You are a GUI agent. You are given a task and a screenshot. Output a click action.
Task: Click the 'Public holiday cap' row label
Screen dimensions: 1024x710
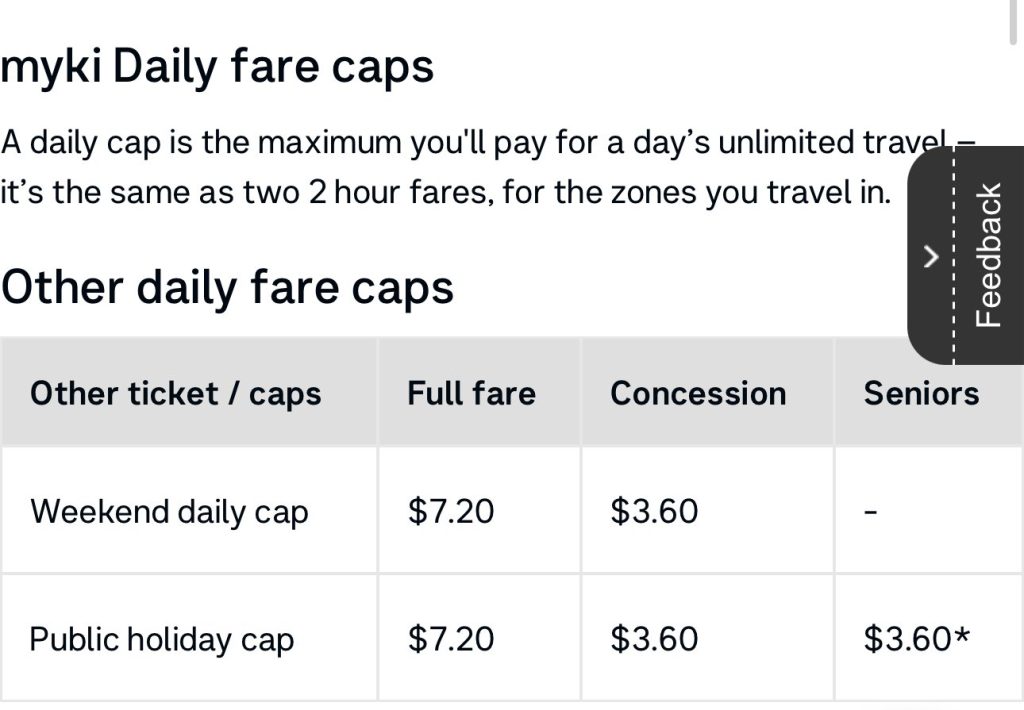click(x=162, y=639)
